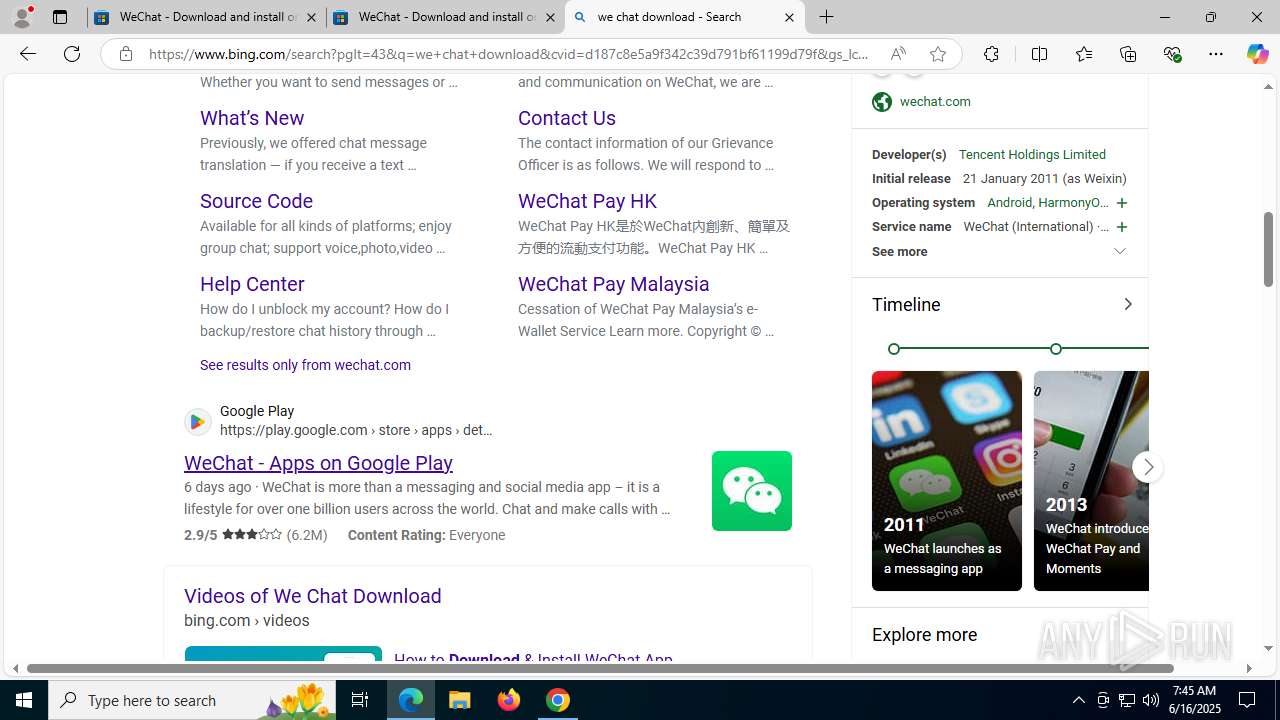1280x720 pixels.
Task: Click Google Play favicon in result
Action: [197, 422]
